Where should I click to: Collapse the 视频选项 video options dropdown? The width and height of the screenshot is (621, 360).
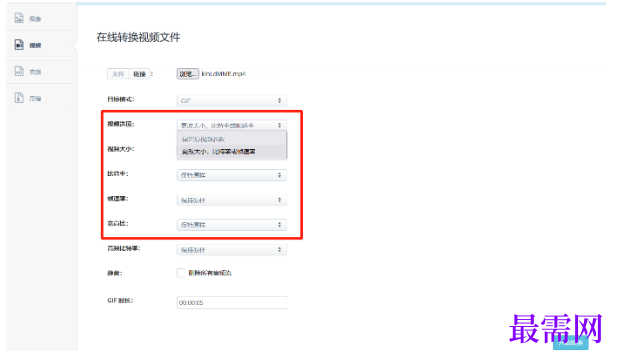pyautogui.click(x=232, y=125)
